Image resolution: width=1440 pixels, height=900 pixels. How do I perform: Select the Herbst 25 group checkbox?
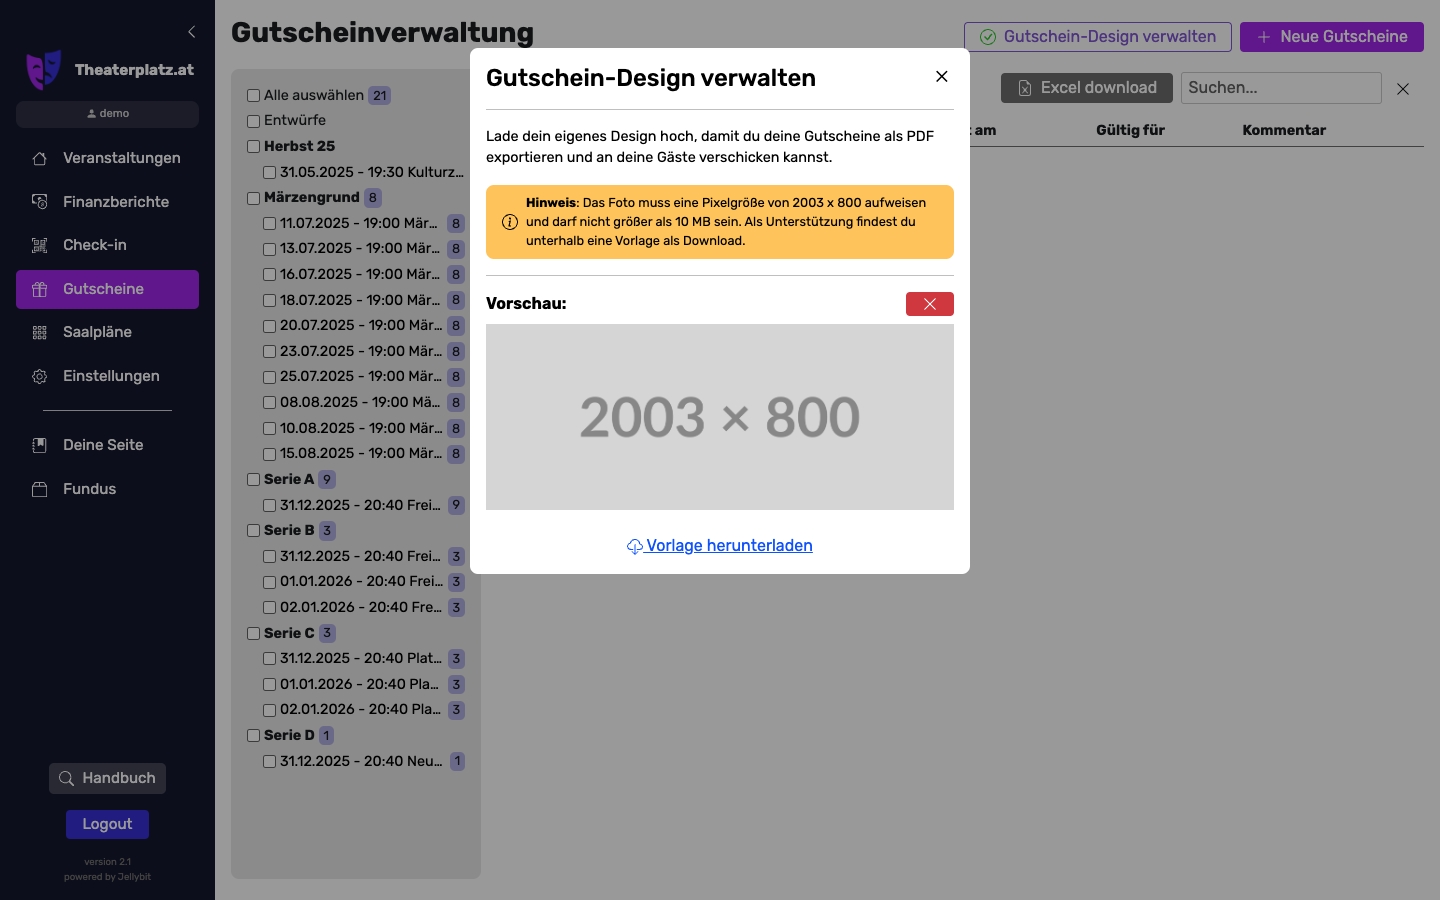(x=253, y=147)
